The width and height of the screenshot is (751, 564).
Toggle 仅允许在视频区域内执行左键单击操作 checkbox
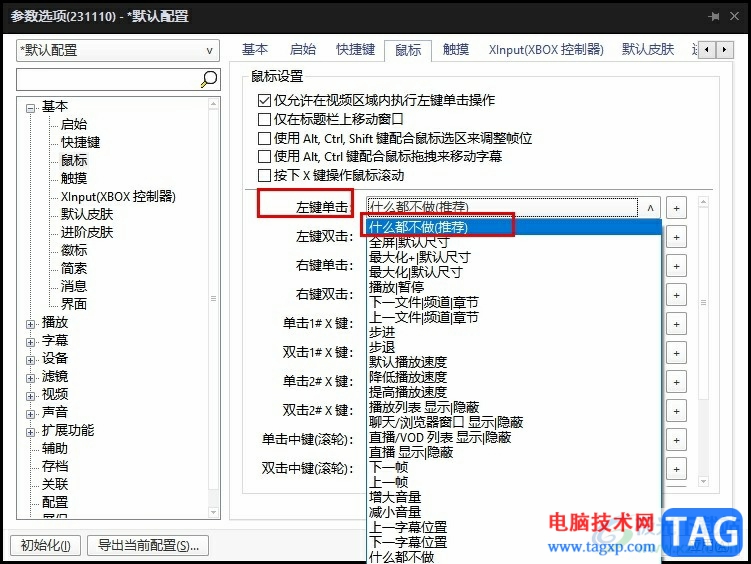tap(264, 100)
